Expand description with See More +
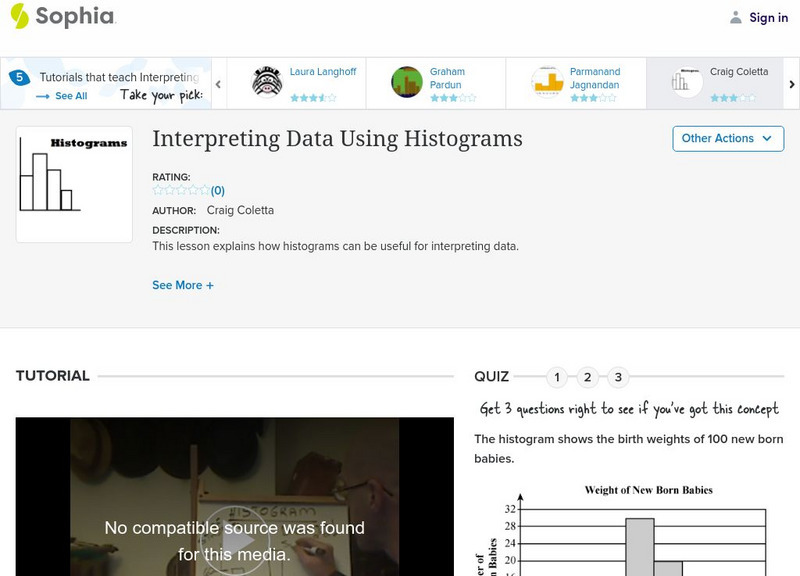Viewport: 800px width, 576px height. 183,285
